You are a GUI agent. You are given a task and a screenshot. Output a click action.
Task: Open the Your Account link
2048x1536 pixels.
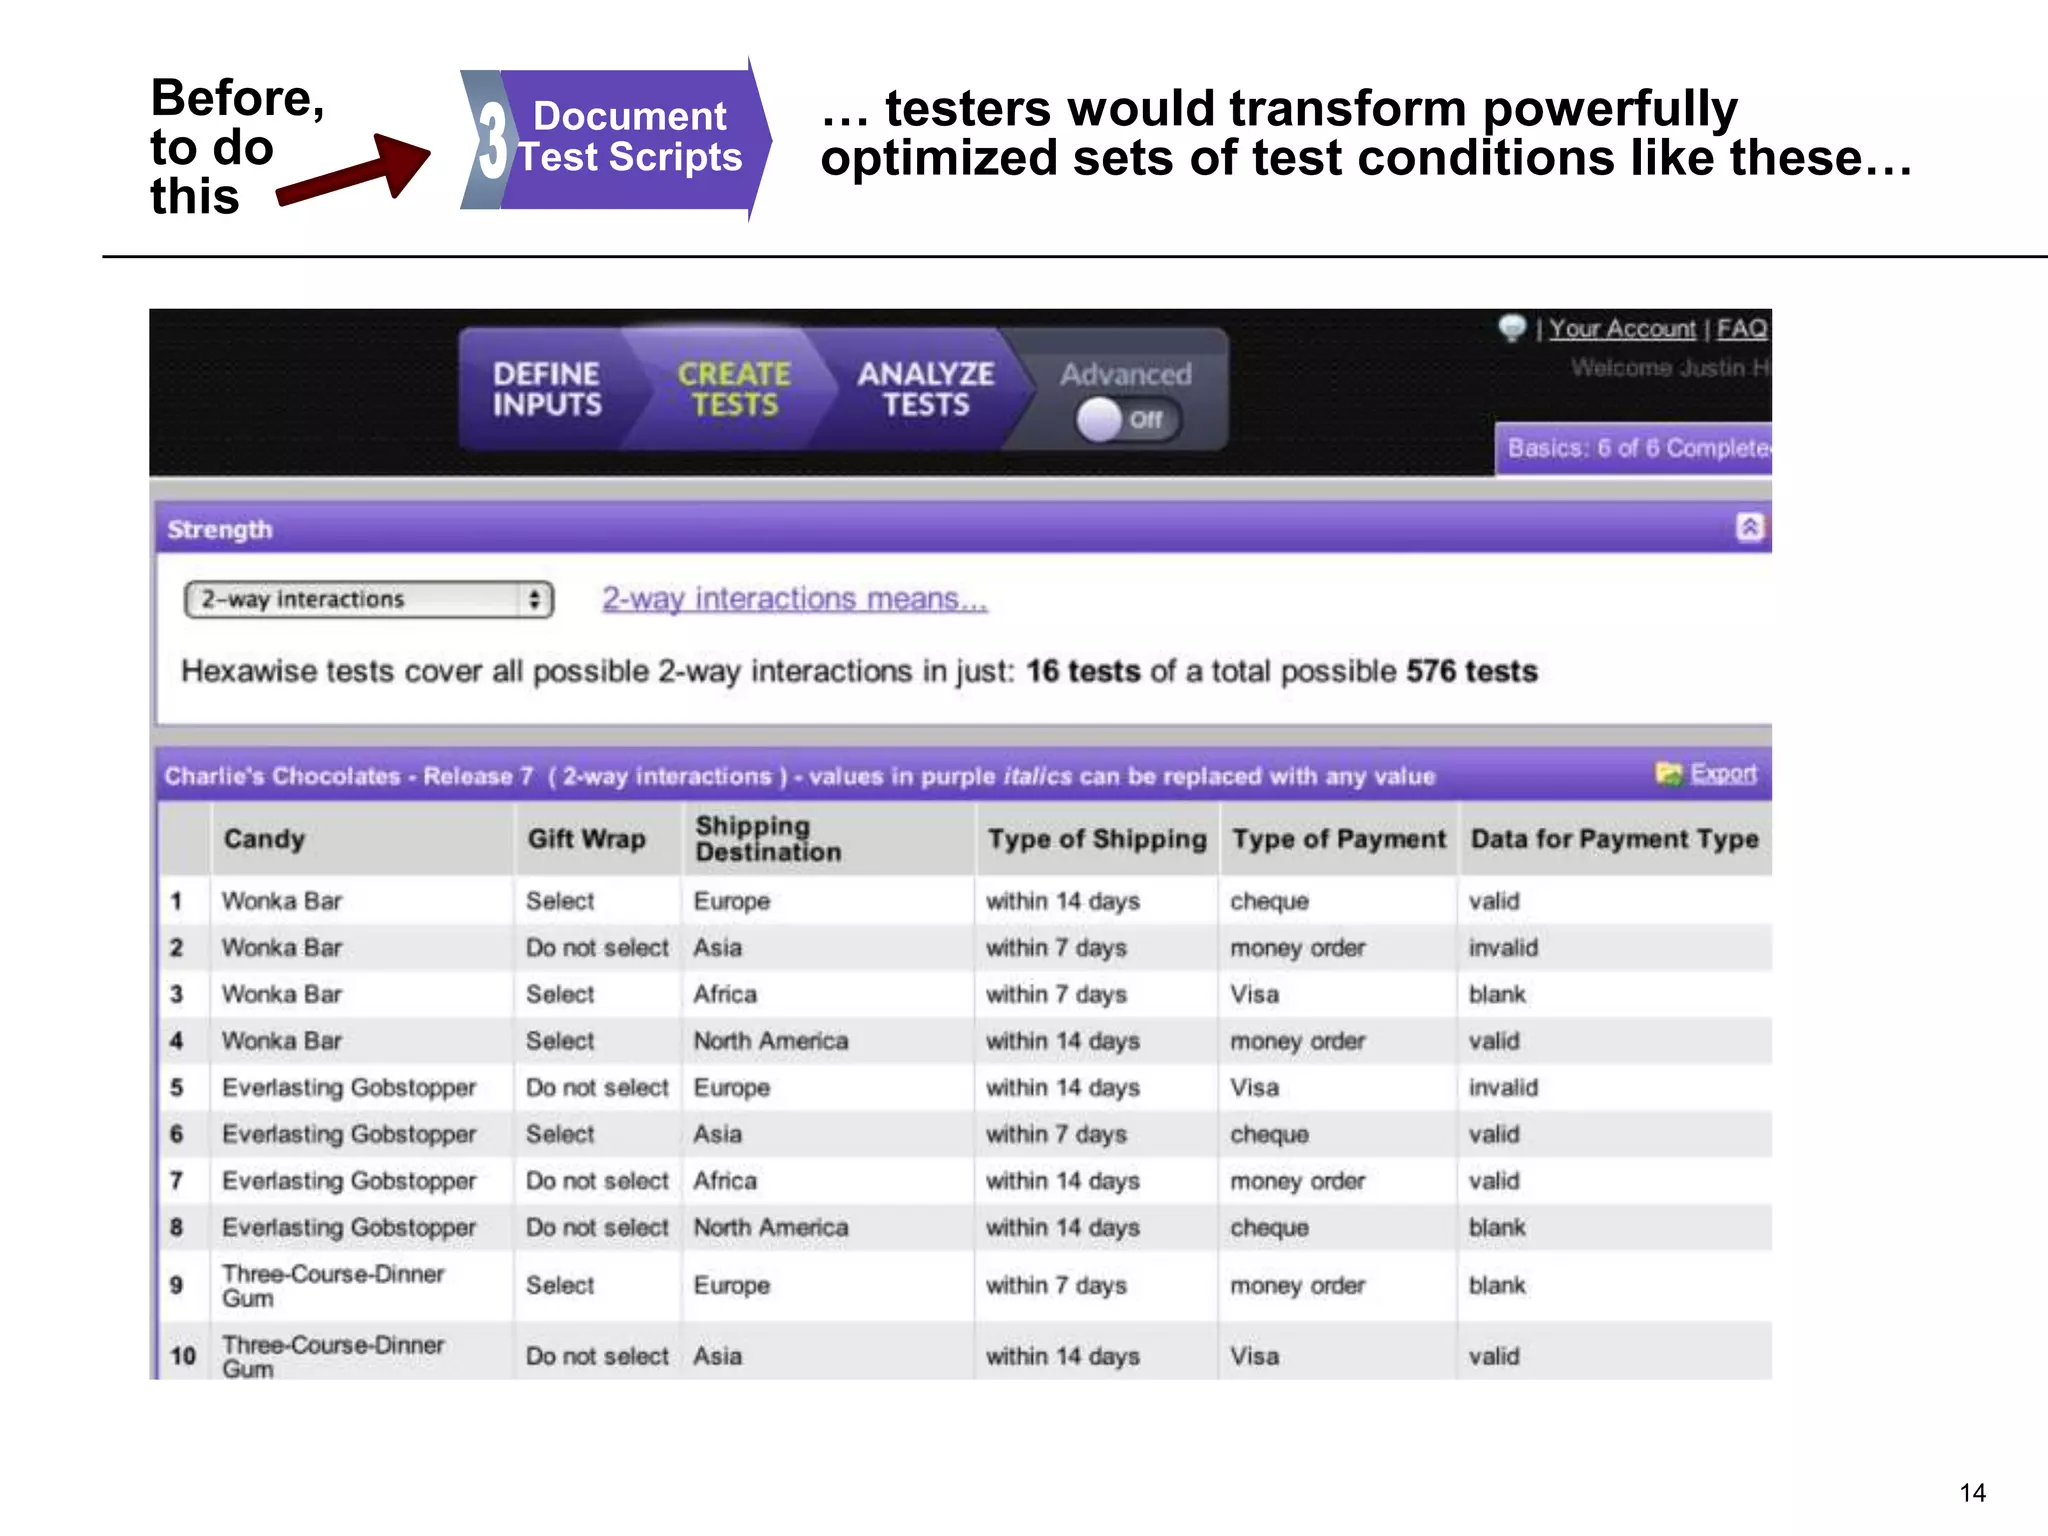(x=1622, y=329)
